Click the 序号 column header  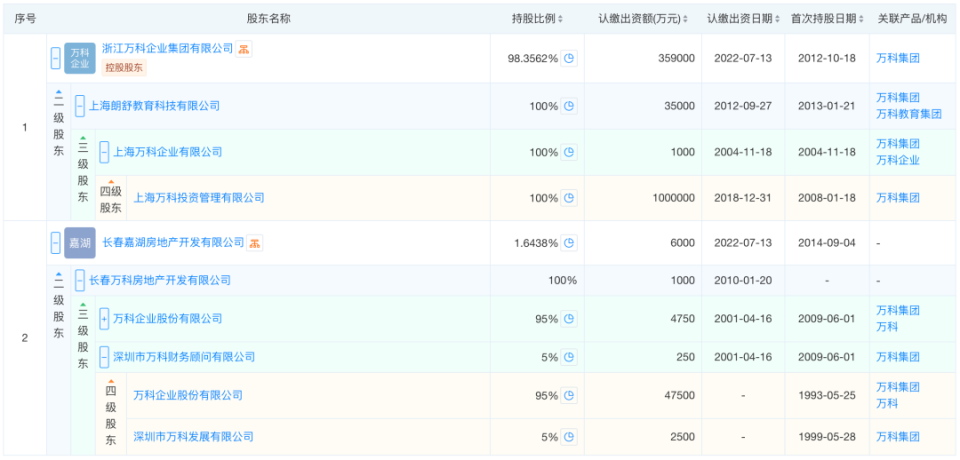pyautogui.click(x=24, y=18)
